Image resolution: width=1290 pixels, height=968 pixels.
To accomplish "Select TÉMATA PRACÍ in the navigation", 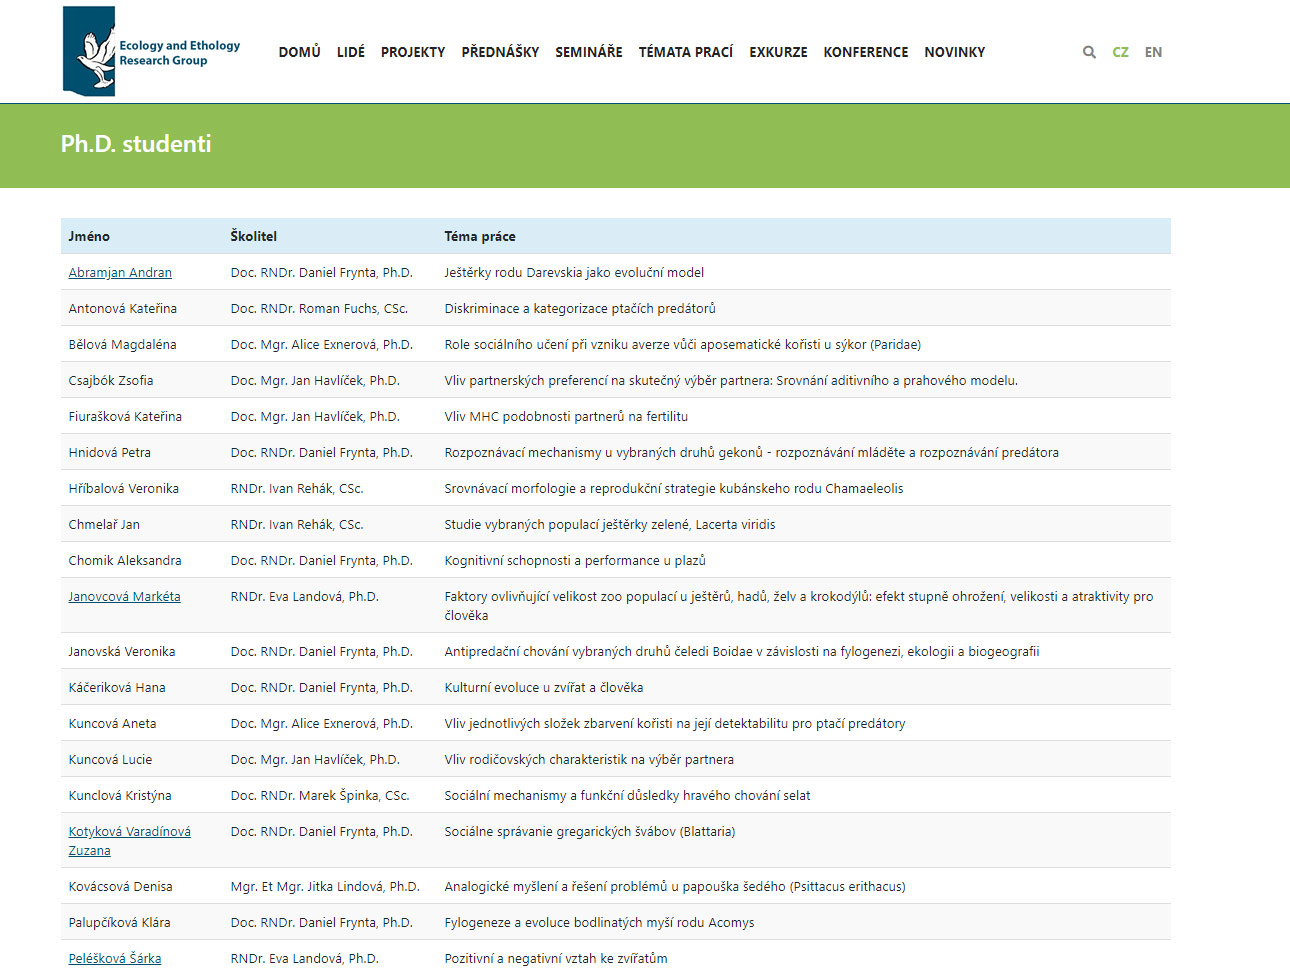I will point(686,52).
